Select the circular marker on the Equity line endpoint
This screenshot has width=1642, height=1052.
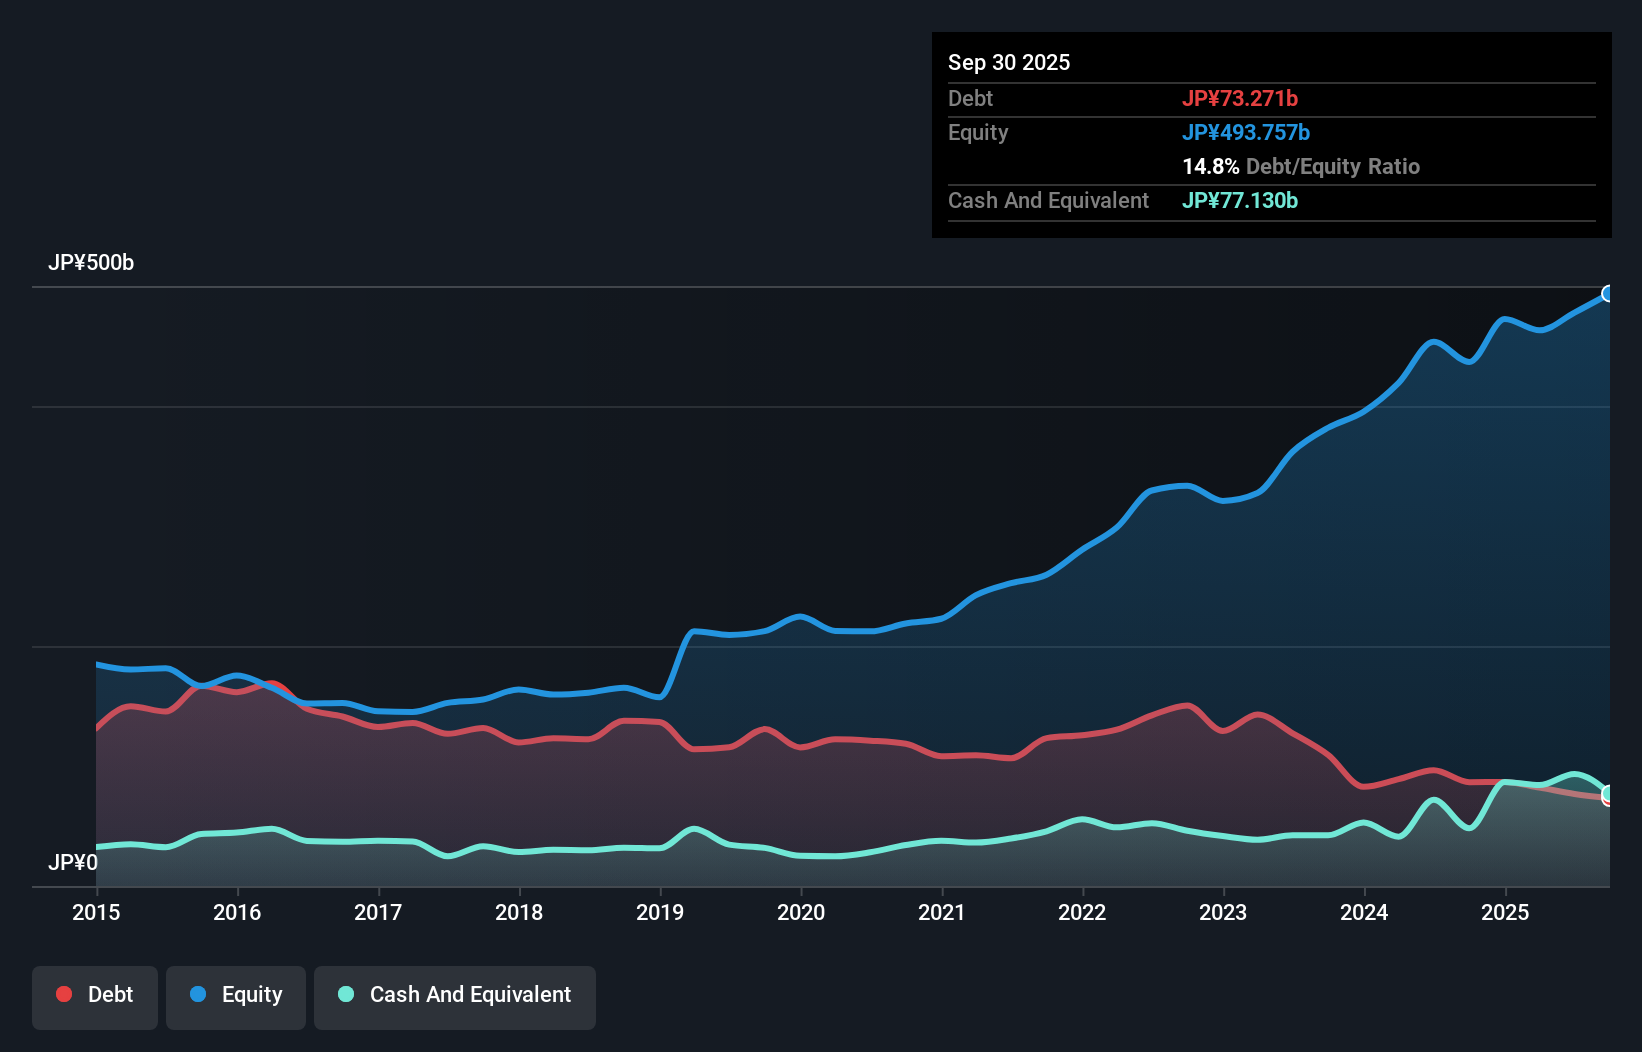[1608, 293]
